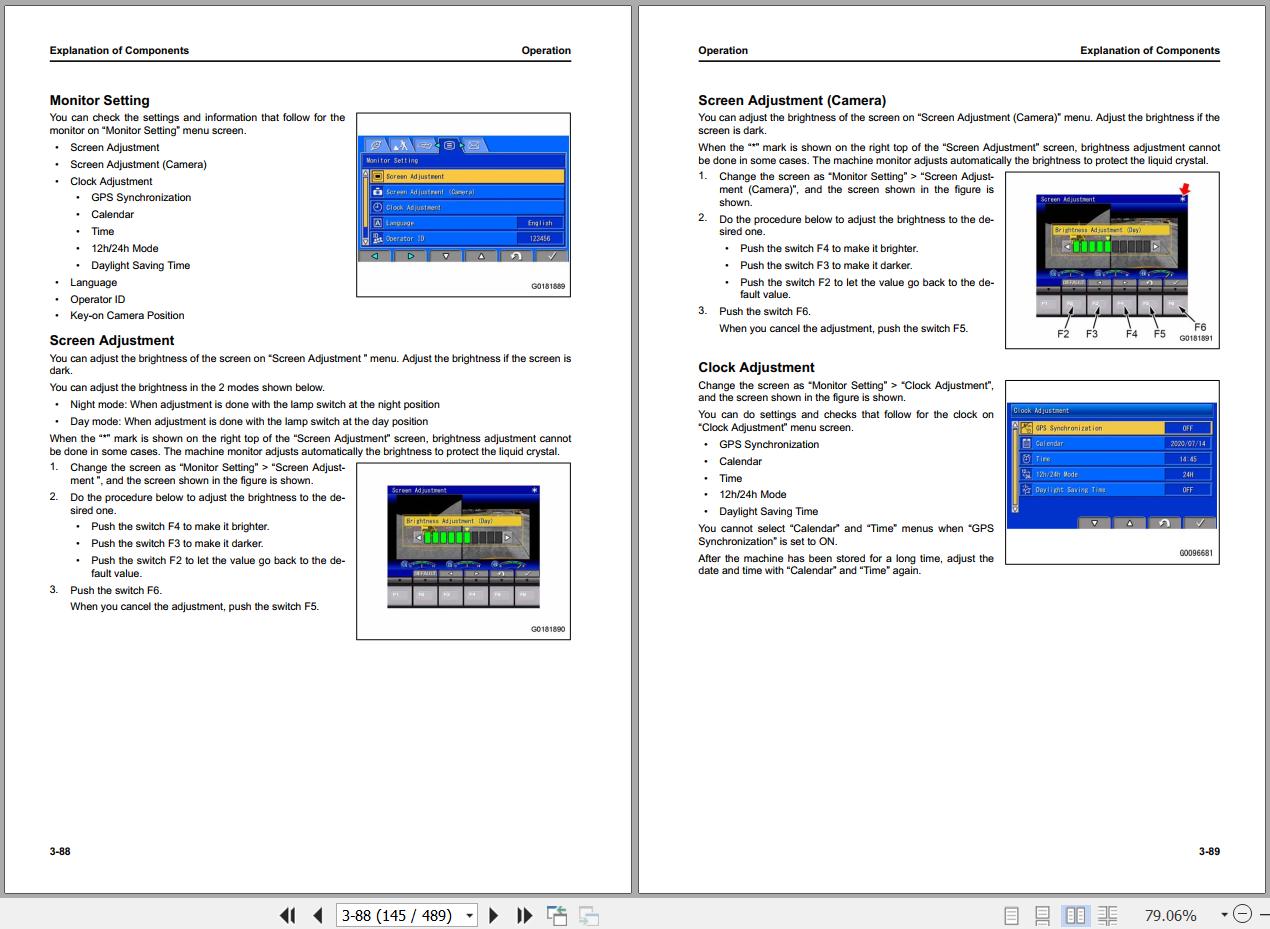This screenshot has height=929, width=1270.
Task: Click the 'GPS Synchronization' bullet on left page
Action: [x=141, y=197]
